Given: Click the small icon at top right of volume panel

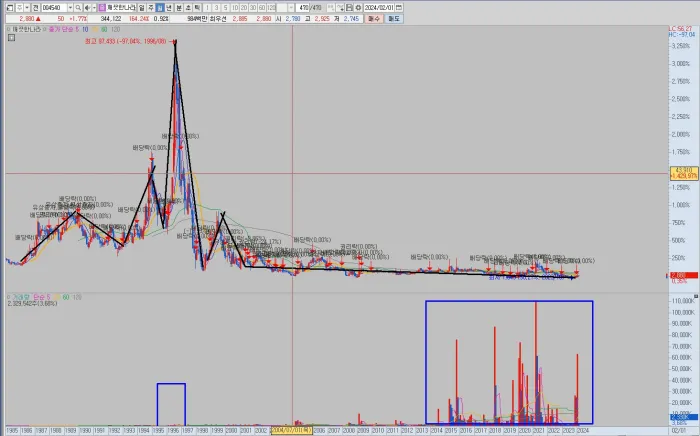Looking at the screenshot, I should pyautogui.click(x=696, y=296).
